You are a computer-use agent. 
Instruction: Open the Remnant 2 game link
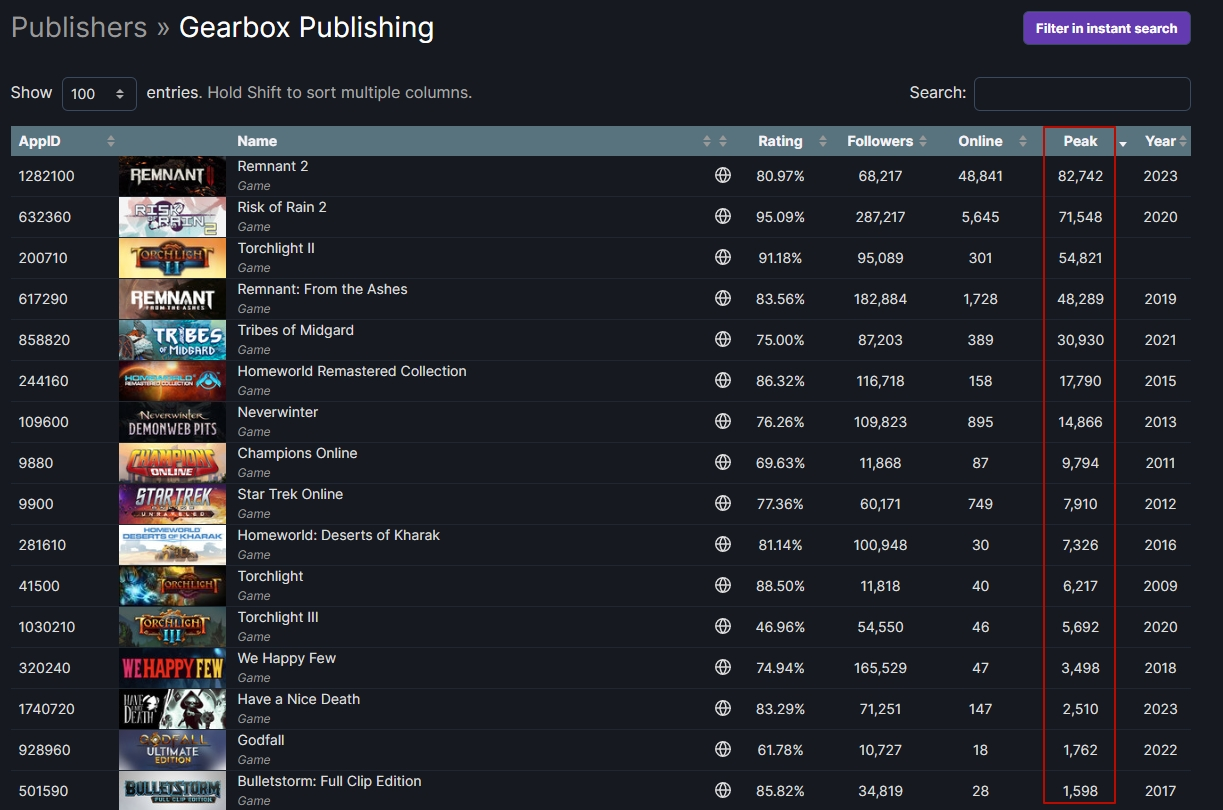(x=273, y=166)
